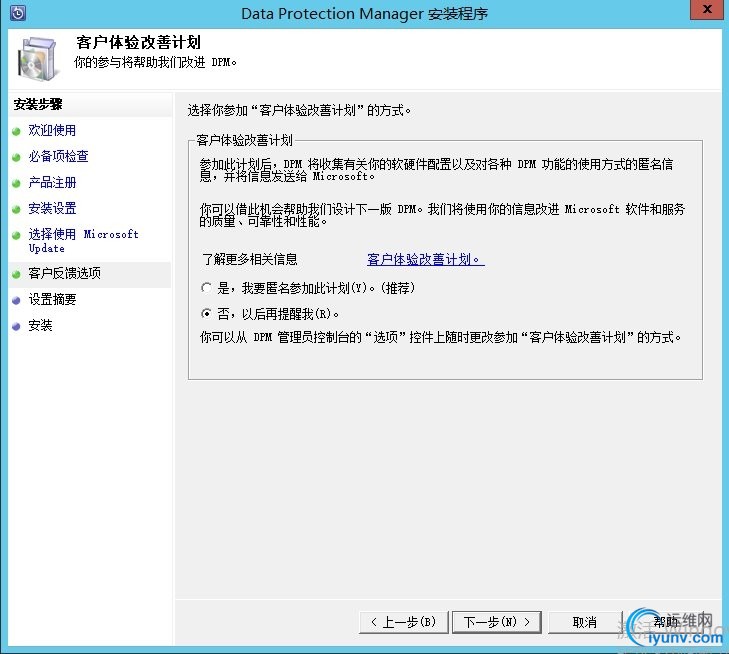Click the green bullet beside 客户反馈选项
This screenshot has width=729, height=654.
[x=16, y=274]
